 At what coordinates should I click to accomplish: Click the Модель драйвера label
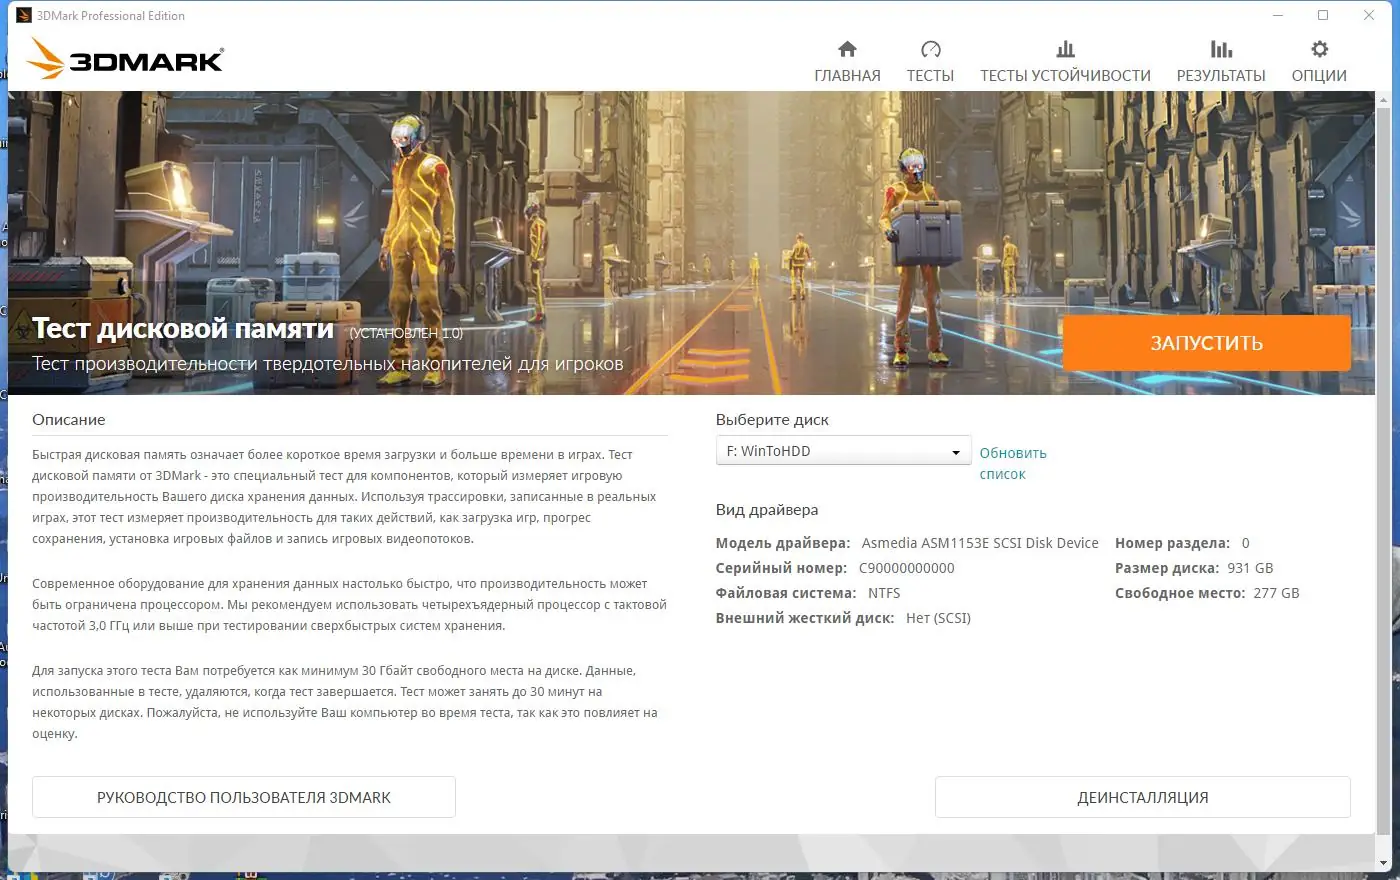click(x=783, y=543)
